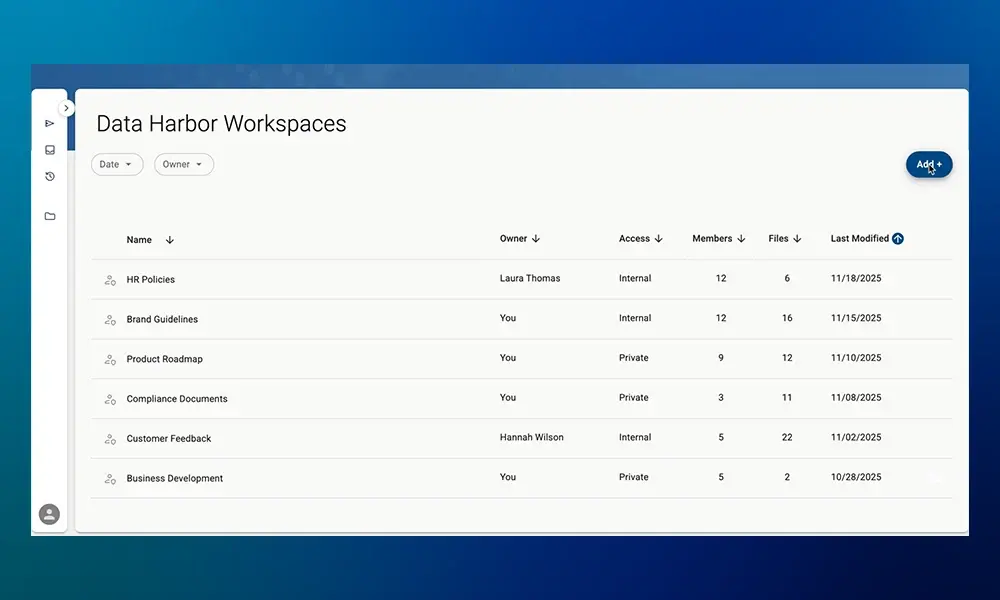The image size is (1000, 600).
Task: Click owner Laura Thomas
Action: (530, 278)
